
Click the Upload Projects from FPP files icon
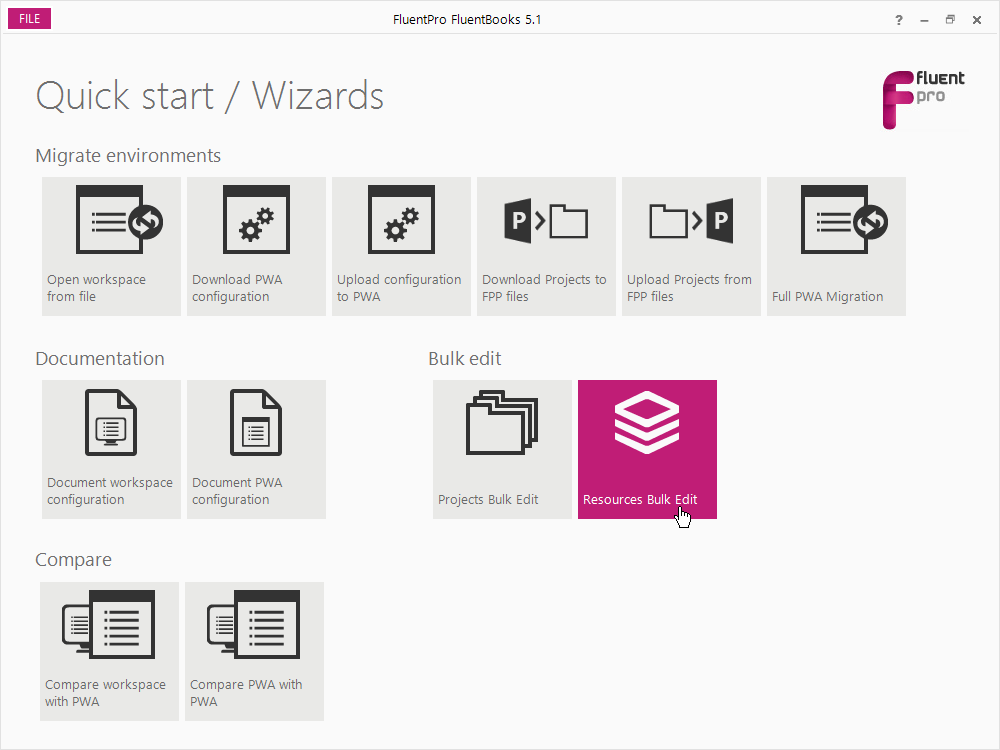(691, 221)
